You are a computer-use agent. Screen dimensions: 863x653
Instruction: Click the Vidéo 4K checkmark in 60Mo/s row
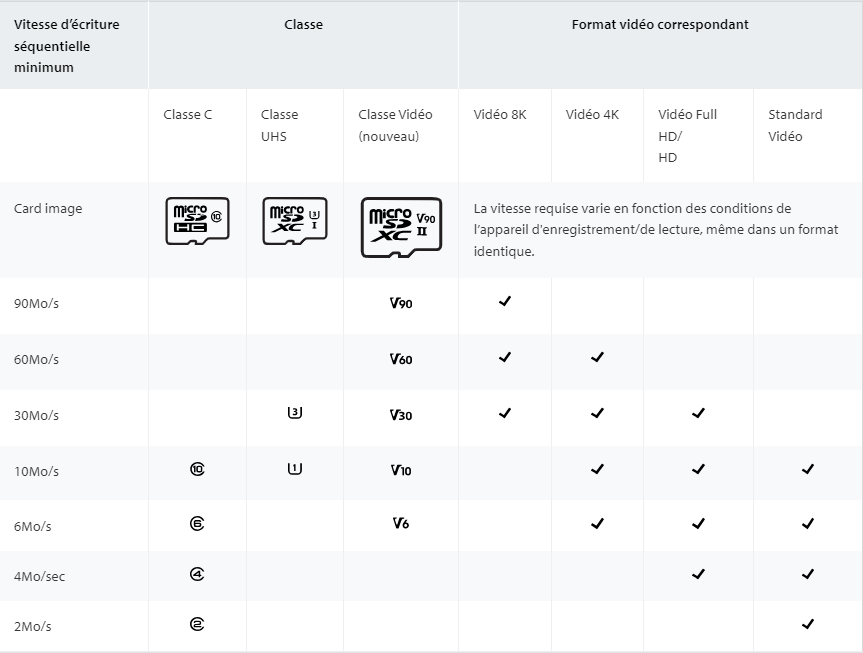pos(597,357)
